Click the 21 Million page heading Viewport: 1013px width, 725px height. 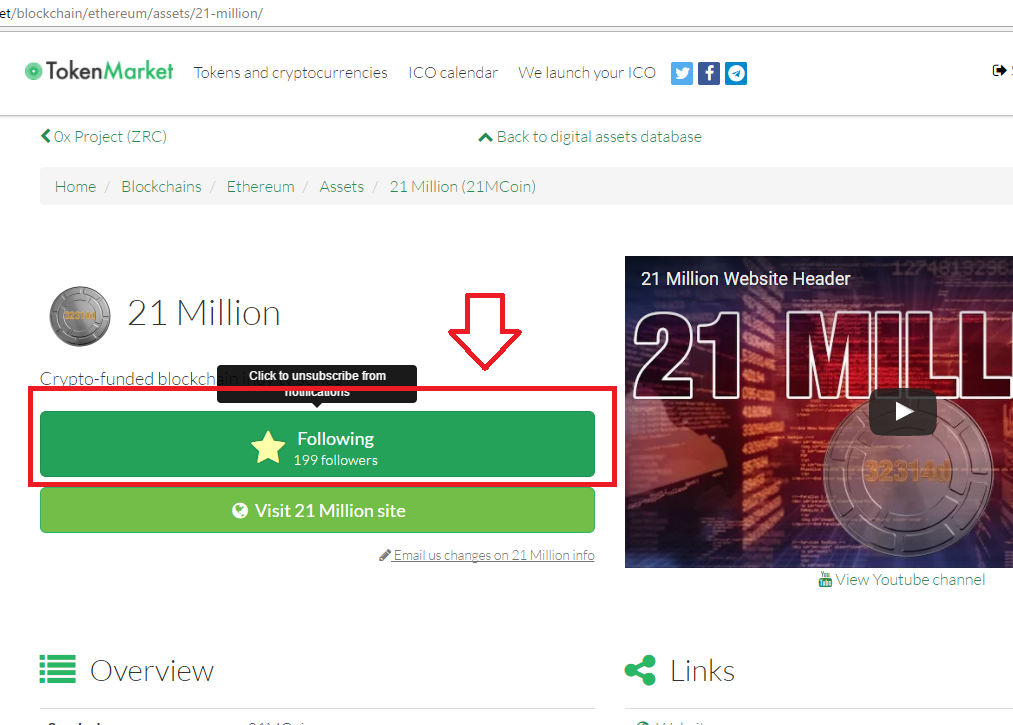click(204, 313)
